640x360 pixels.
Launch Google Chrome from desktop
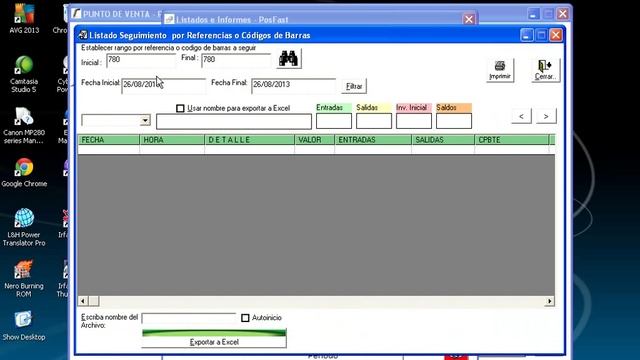pos(24,173)
